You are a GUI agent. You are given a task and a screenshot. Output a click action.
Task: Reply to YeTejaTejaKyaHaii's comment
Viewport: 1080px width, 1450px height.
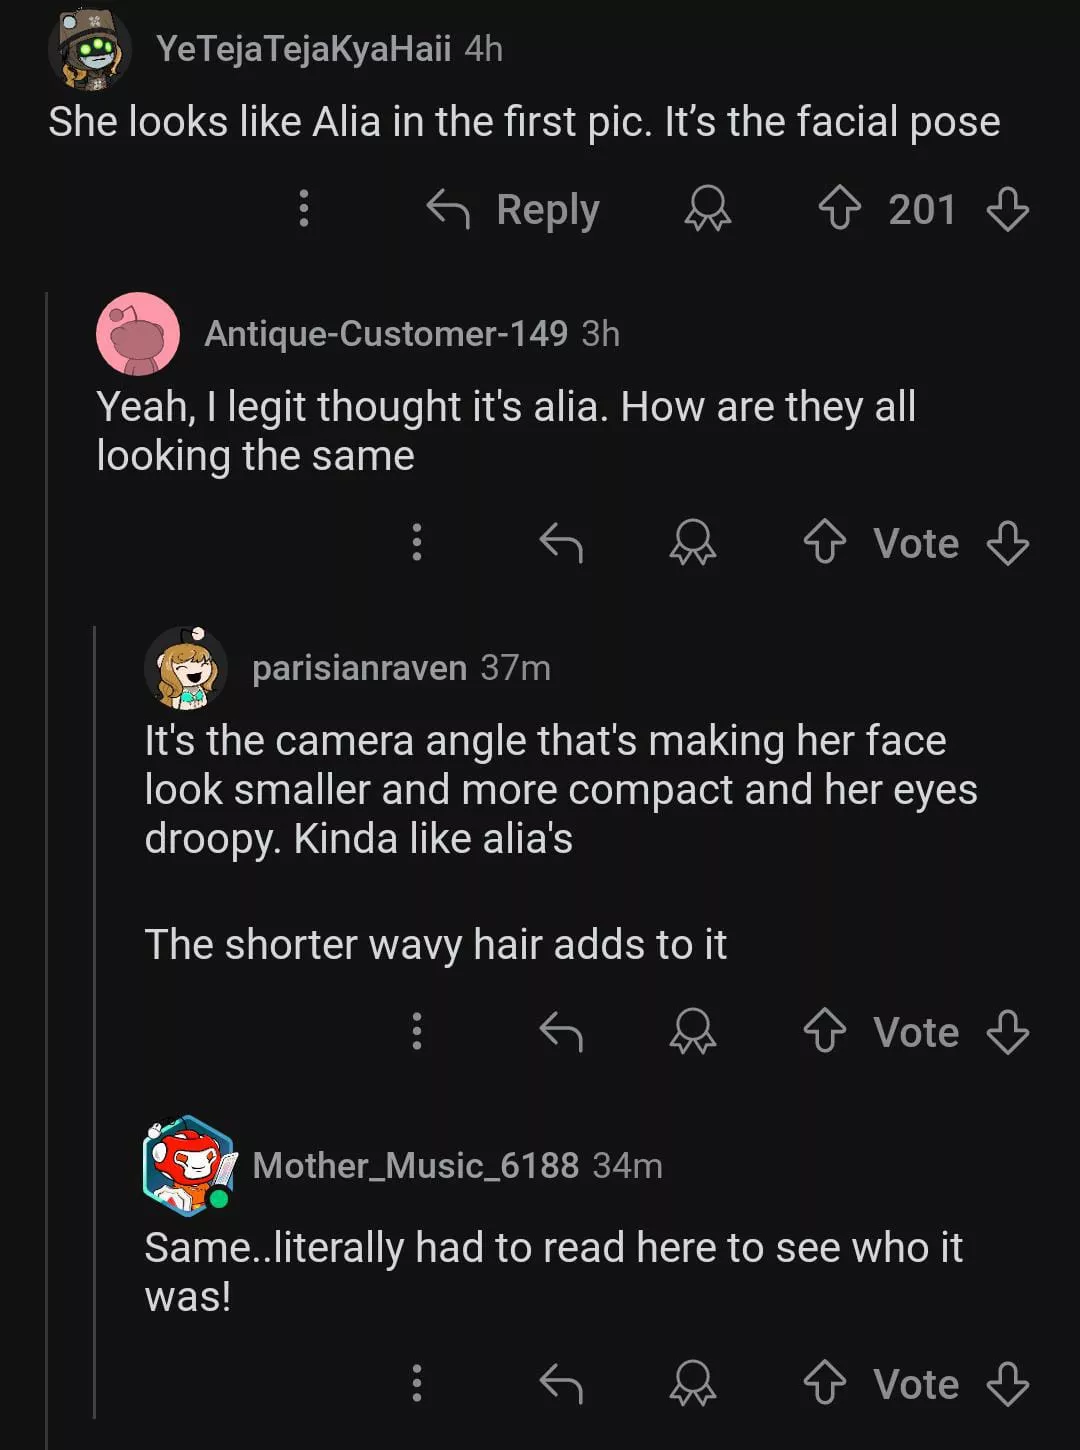pos(513,209)
